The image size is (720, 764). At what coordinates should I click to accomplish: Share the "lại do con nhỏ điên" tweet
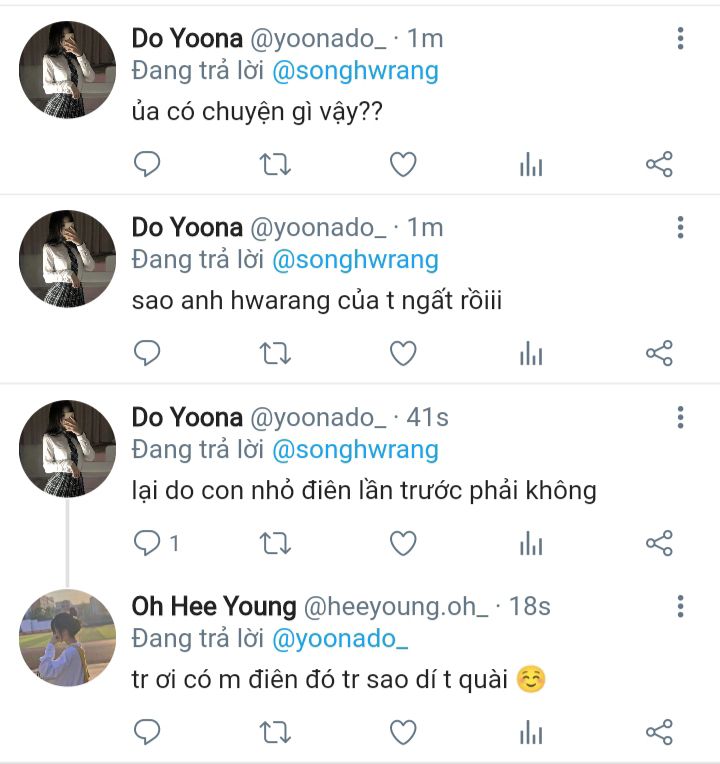pyautogui.click(x=659, y=544)
